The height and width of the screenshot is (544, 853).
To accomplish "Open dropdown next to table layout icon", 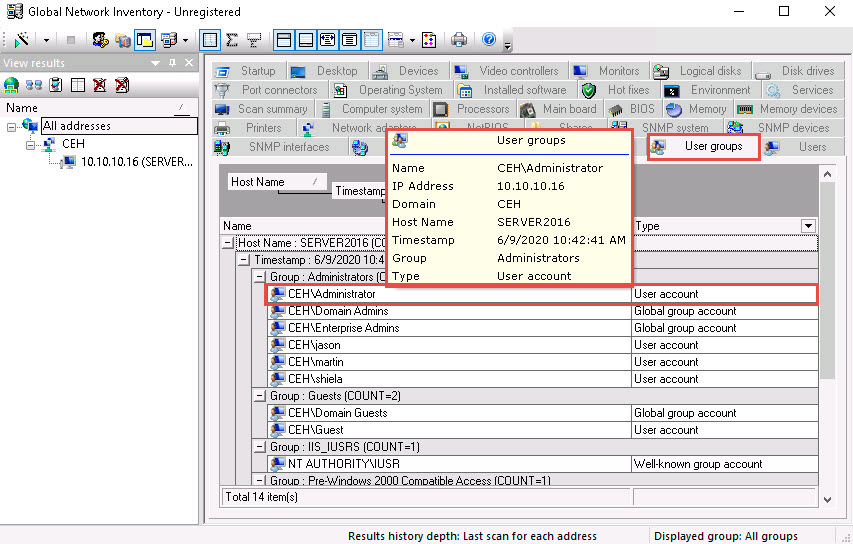I will click(x=412, y=40).
